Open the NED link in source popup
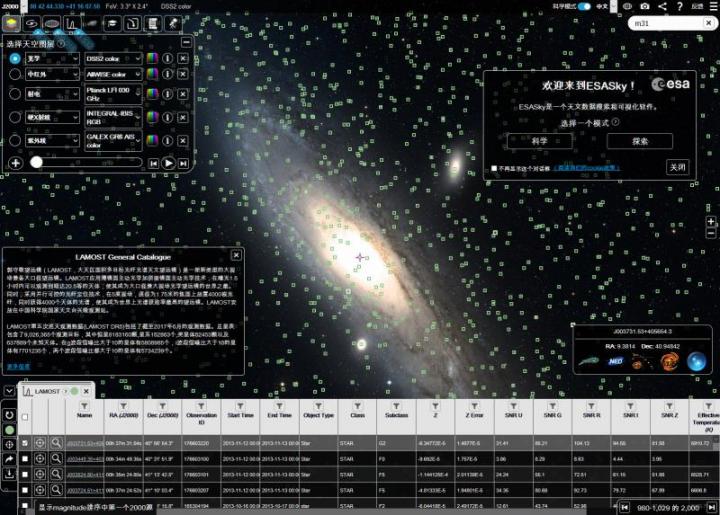 pyautogui.click(x=615, y=361)
